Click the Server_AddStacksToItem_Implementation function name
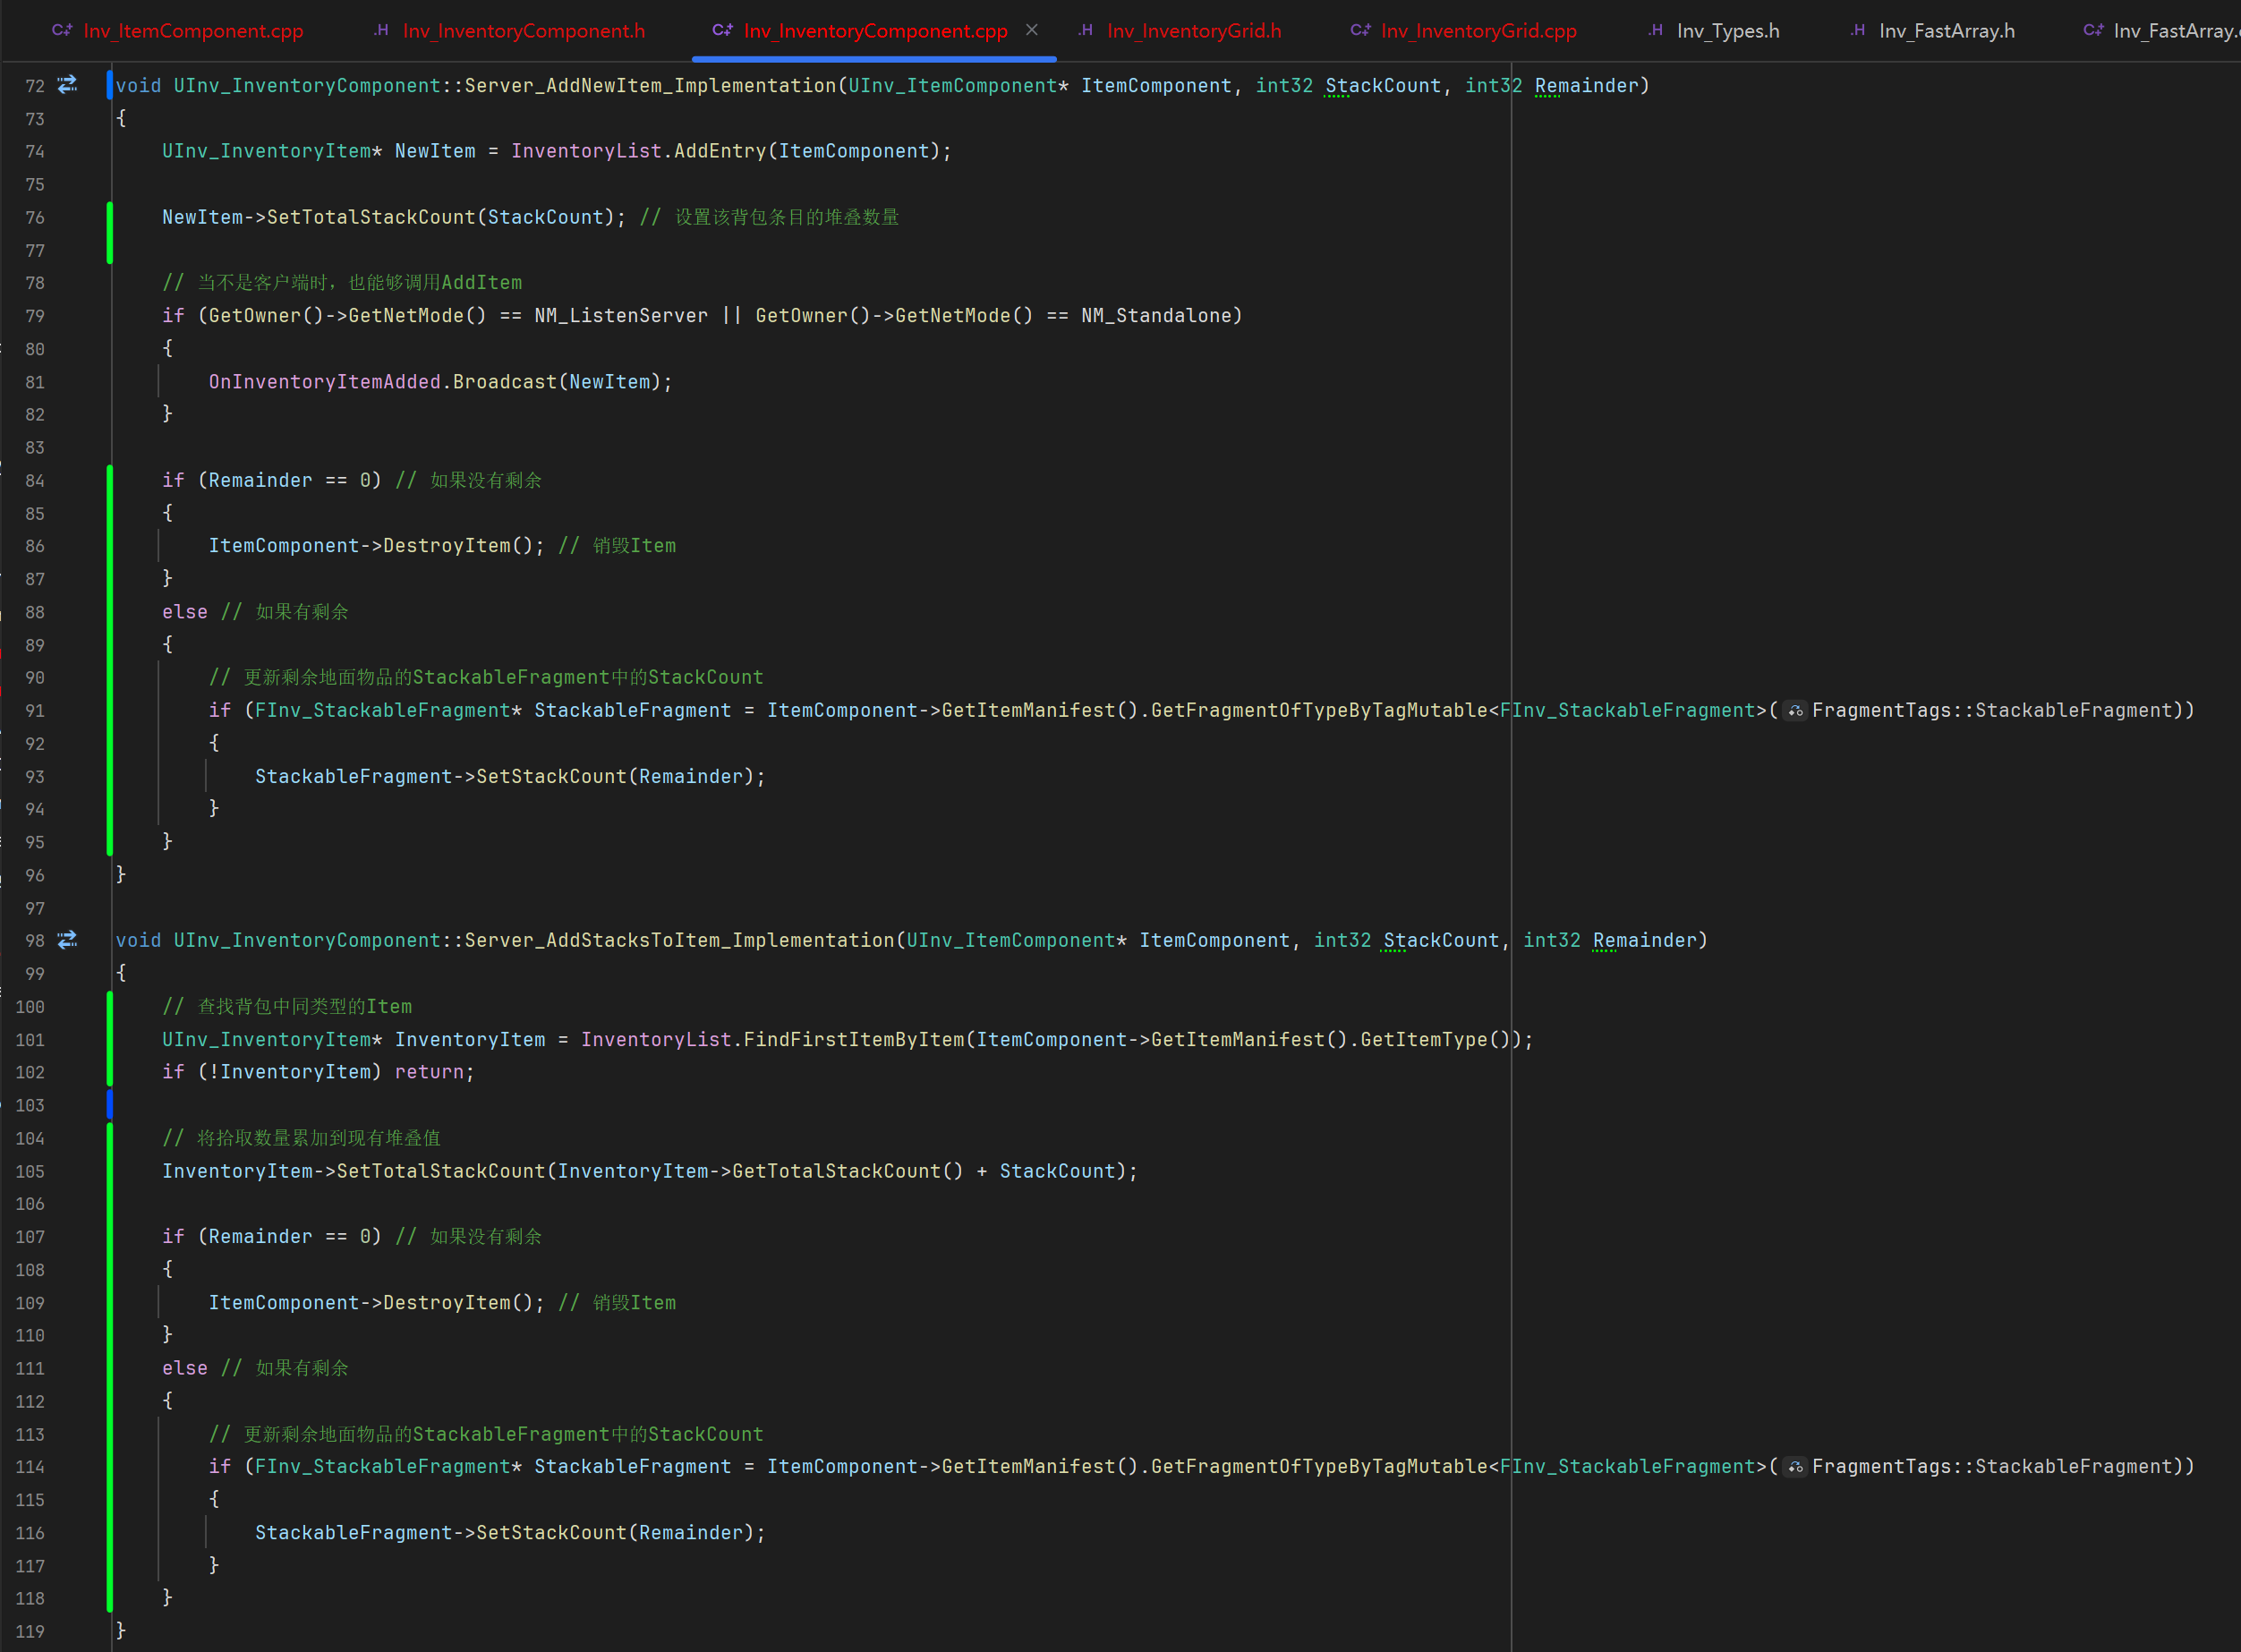Viewport: 2241px width, 1652px height. point(678,940)
